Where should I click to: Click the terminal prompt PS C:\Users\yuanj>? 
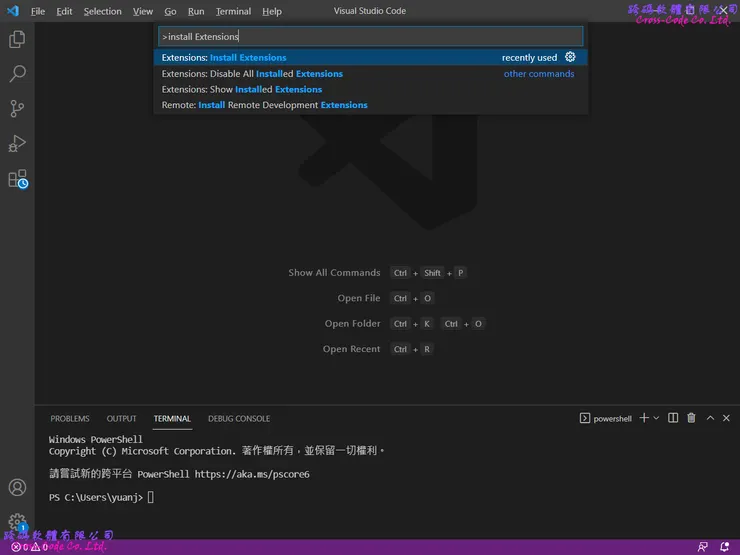pyautogui.click(x=96, y=497)
